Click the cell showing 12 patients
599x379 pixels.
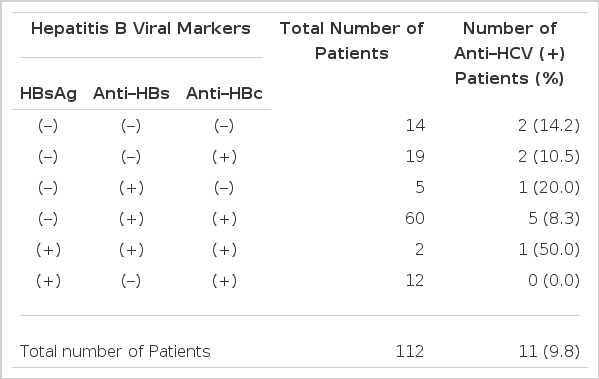(x=415, y=280)
